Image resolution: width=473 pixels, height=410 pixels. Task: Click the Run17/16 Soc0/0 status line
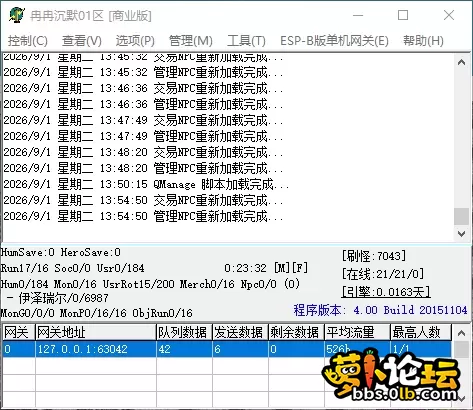click(72, 268)
